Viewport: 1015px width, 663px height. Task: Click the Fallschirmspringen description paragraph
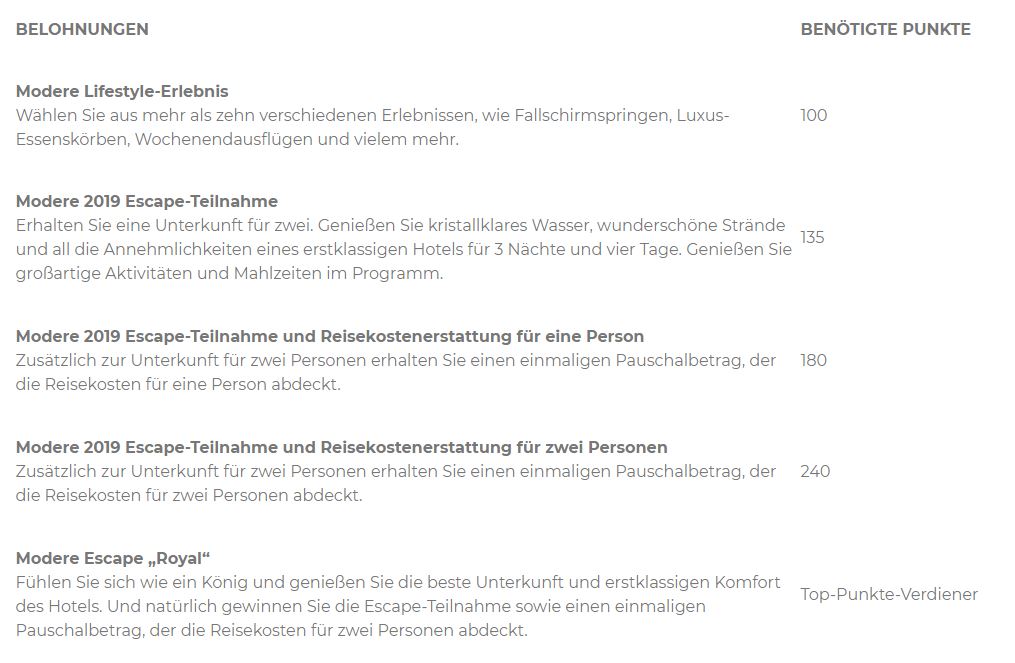click(x=373, y=128)
